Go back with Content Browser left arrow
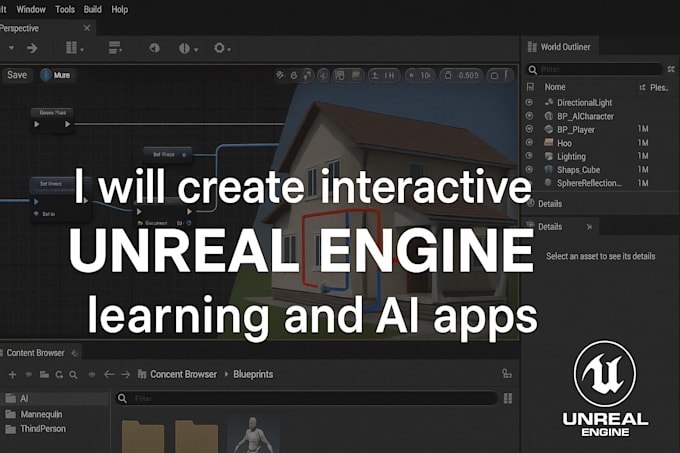680x453 pixels. (109, 374)
